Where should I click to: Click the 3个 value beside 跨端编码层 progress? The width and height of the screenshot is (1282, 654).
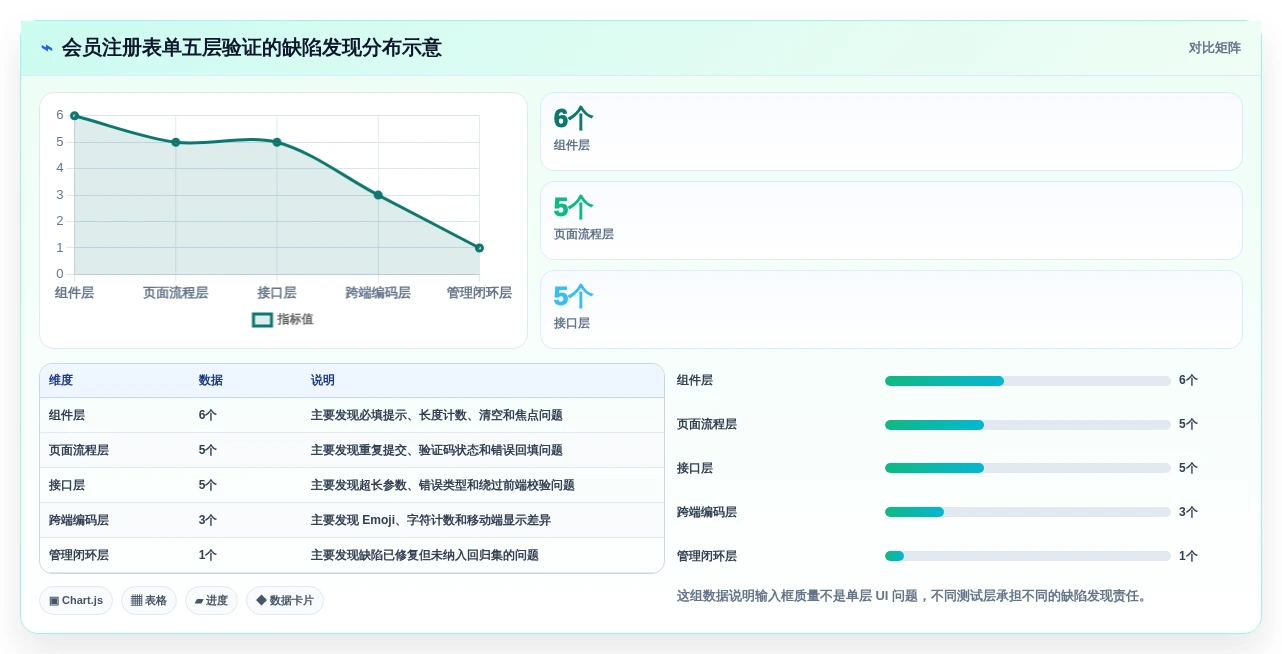pos(1188,512)
